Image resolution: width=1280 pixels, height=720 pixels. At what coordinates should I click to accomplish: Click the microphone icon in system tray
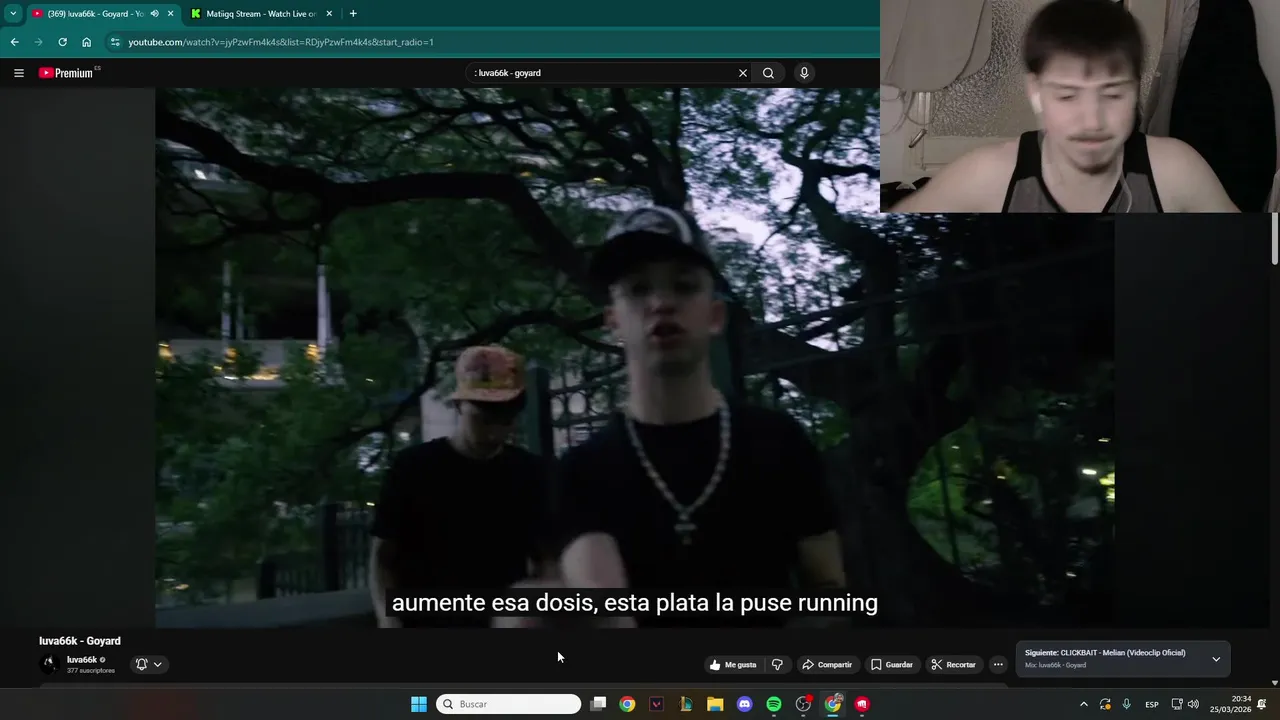(1126, 704)
